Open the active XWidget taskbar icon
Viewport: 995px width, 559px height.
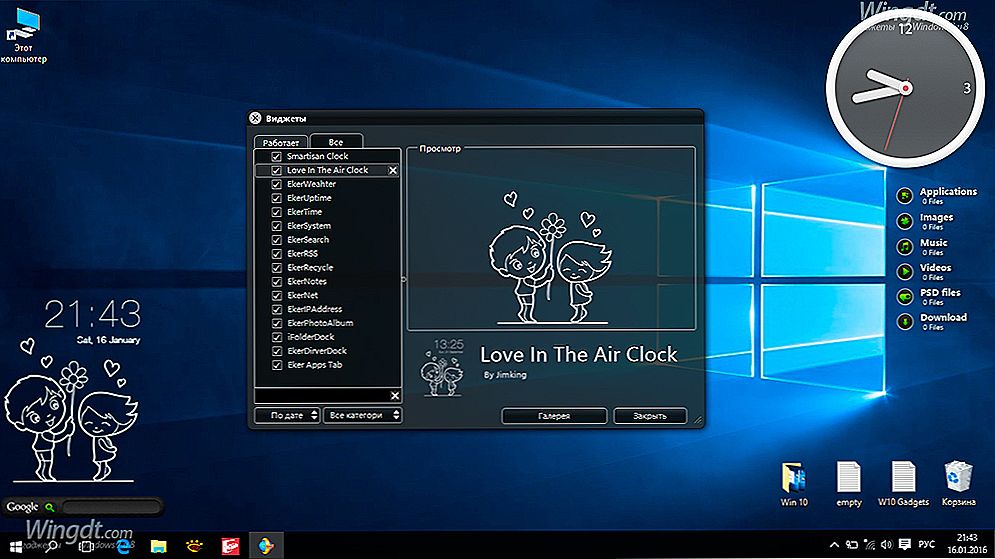266,546
